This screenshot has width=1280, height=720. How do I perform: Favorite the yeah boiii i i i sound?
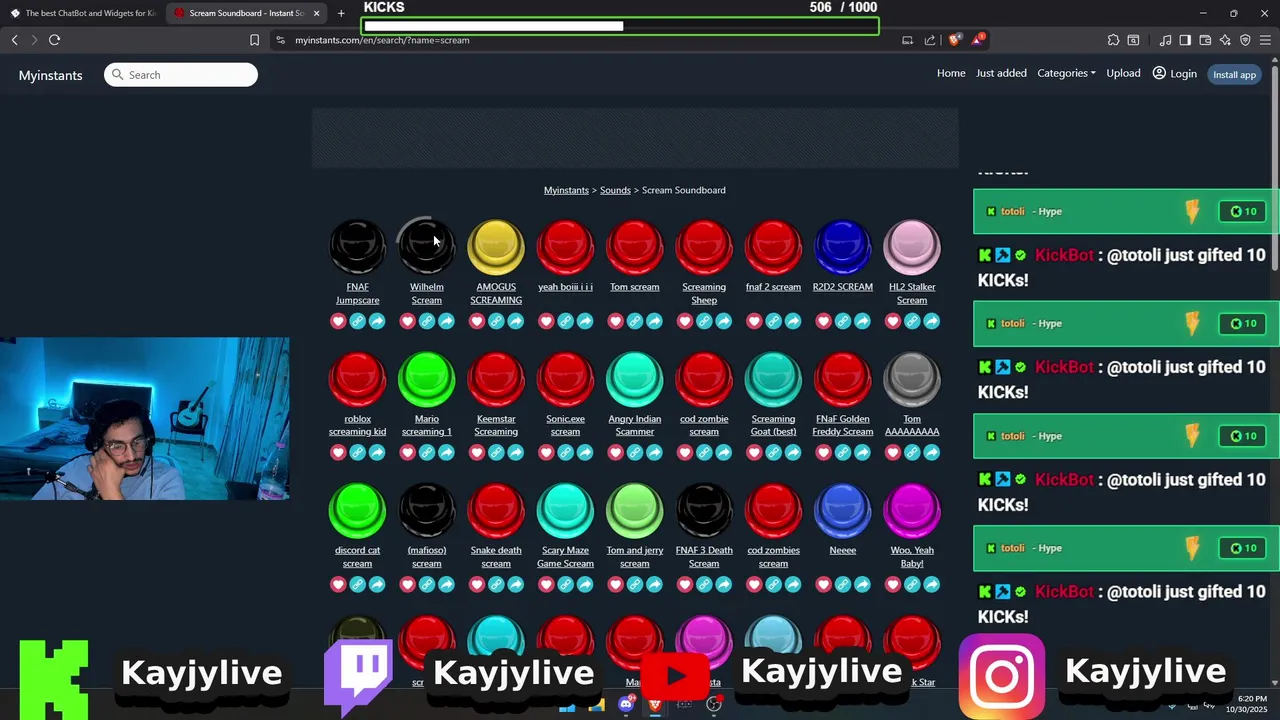coord(546,321)
